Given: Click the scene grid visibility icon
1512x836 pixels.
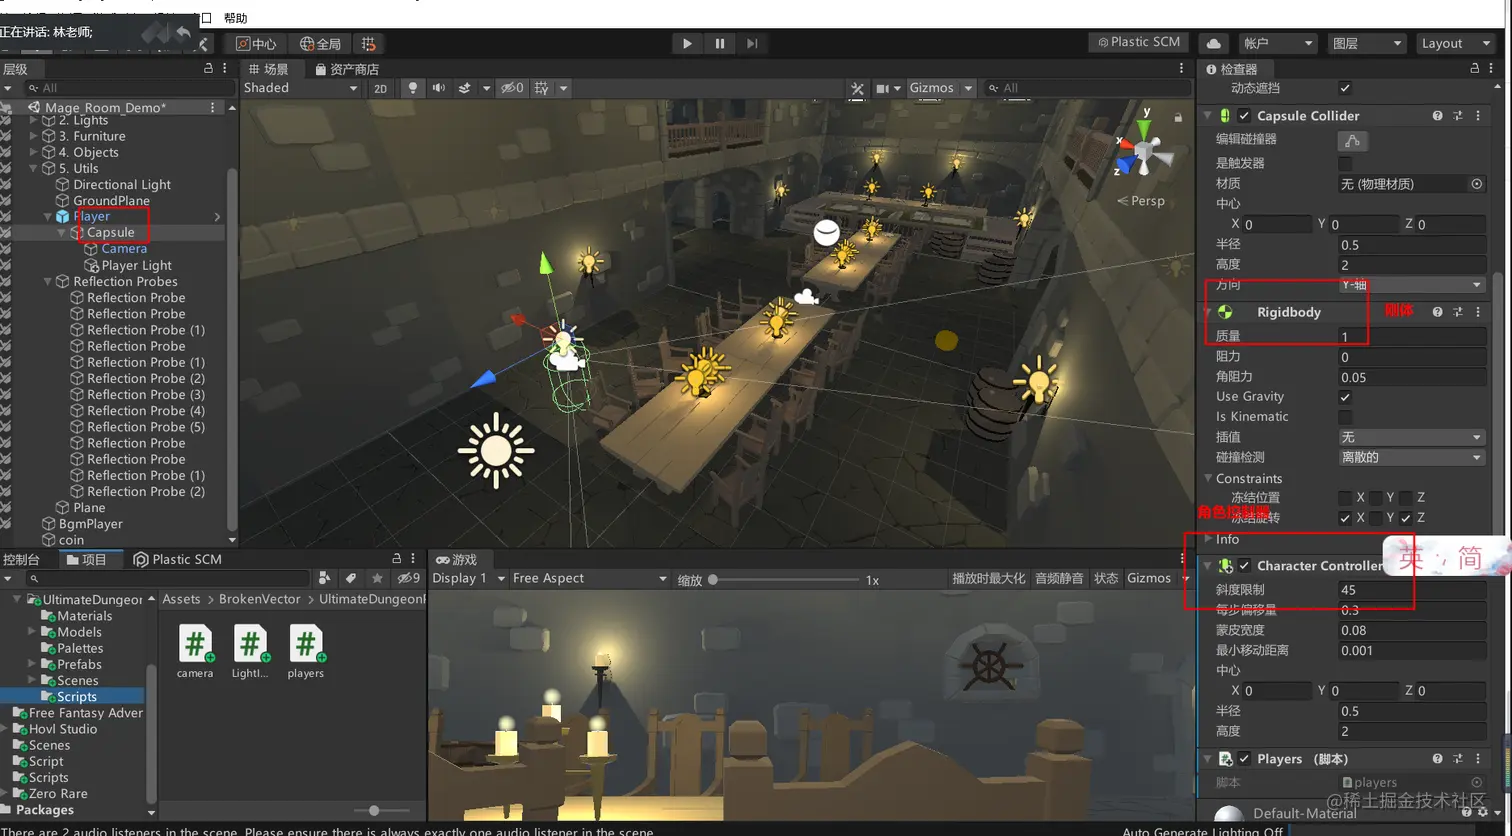Looking at the screenshot, I should click(541, 88).
